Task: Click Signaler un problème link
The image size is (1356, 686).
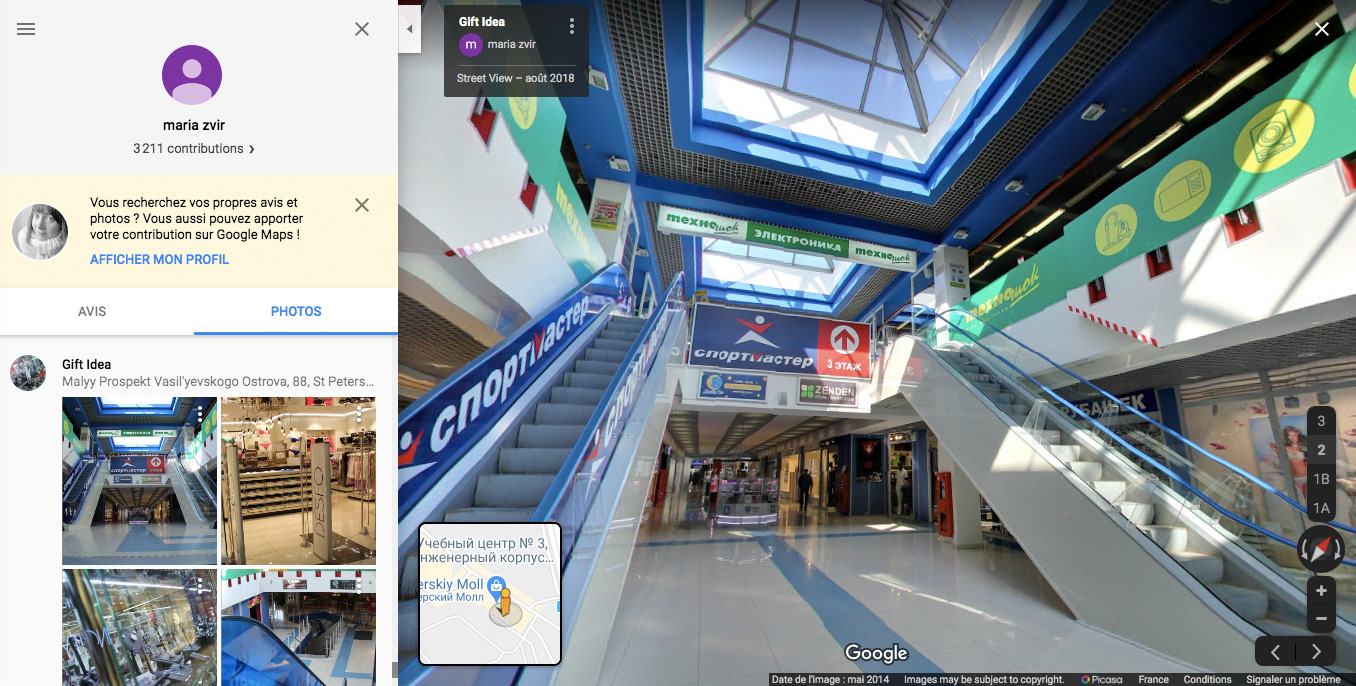Action: (1293, 679)
